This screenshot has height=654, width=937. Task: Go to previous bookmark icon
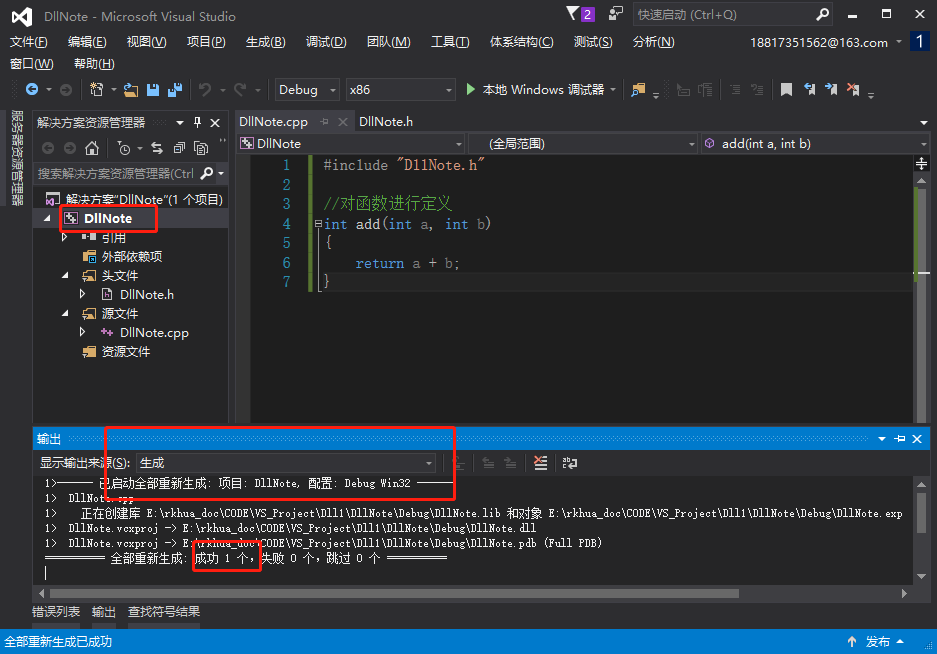809,90
